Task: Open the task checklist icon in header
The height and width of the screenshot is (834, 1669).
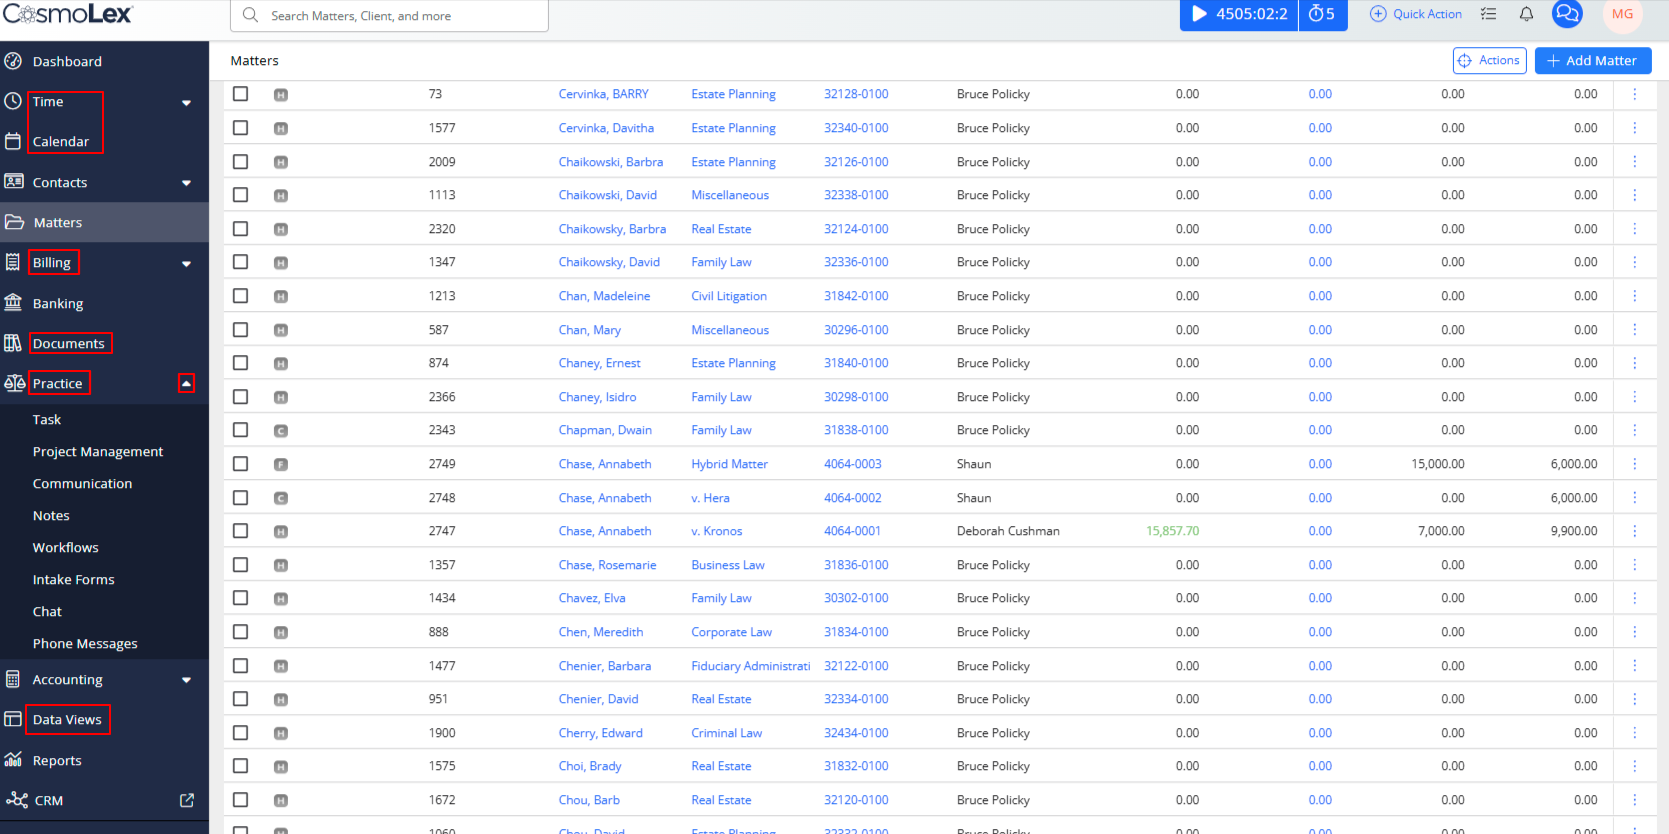Action: 1488,14
